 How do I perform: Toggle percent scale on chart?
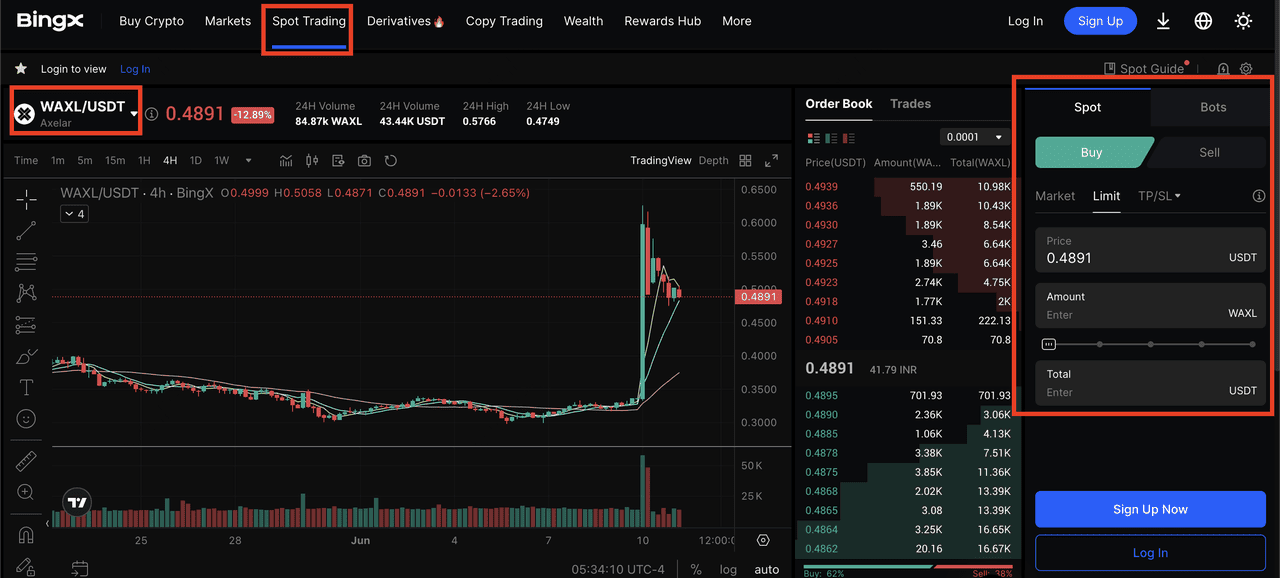696,569
